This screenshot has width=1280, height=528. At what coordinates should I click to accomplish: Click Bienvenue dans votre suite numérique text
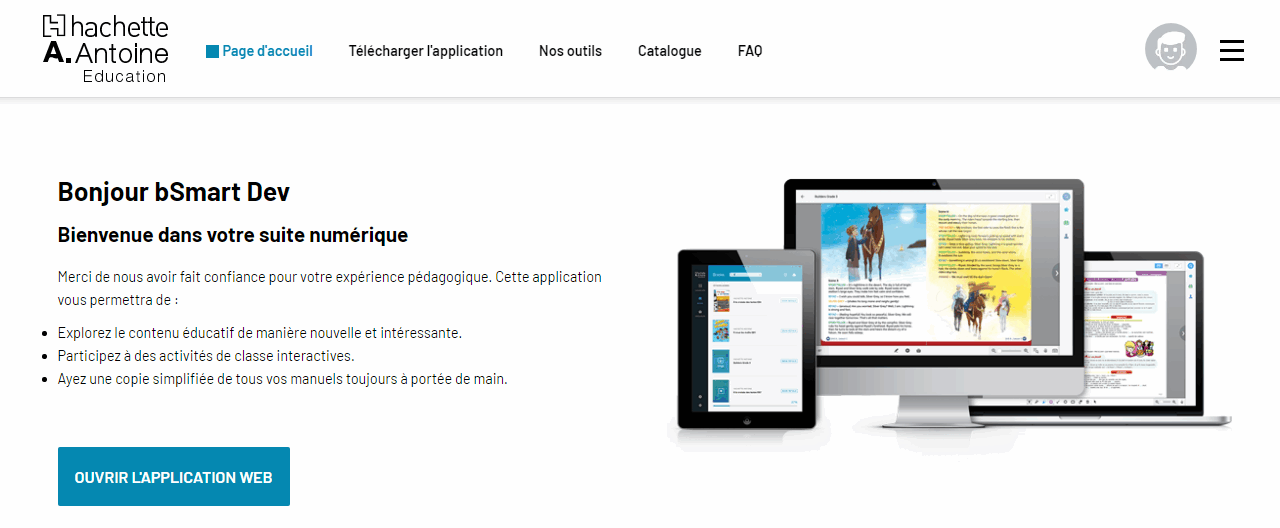pos(233,236)
